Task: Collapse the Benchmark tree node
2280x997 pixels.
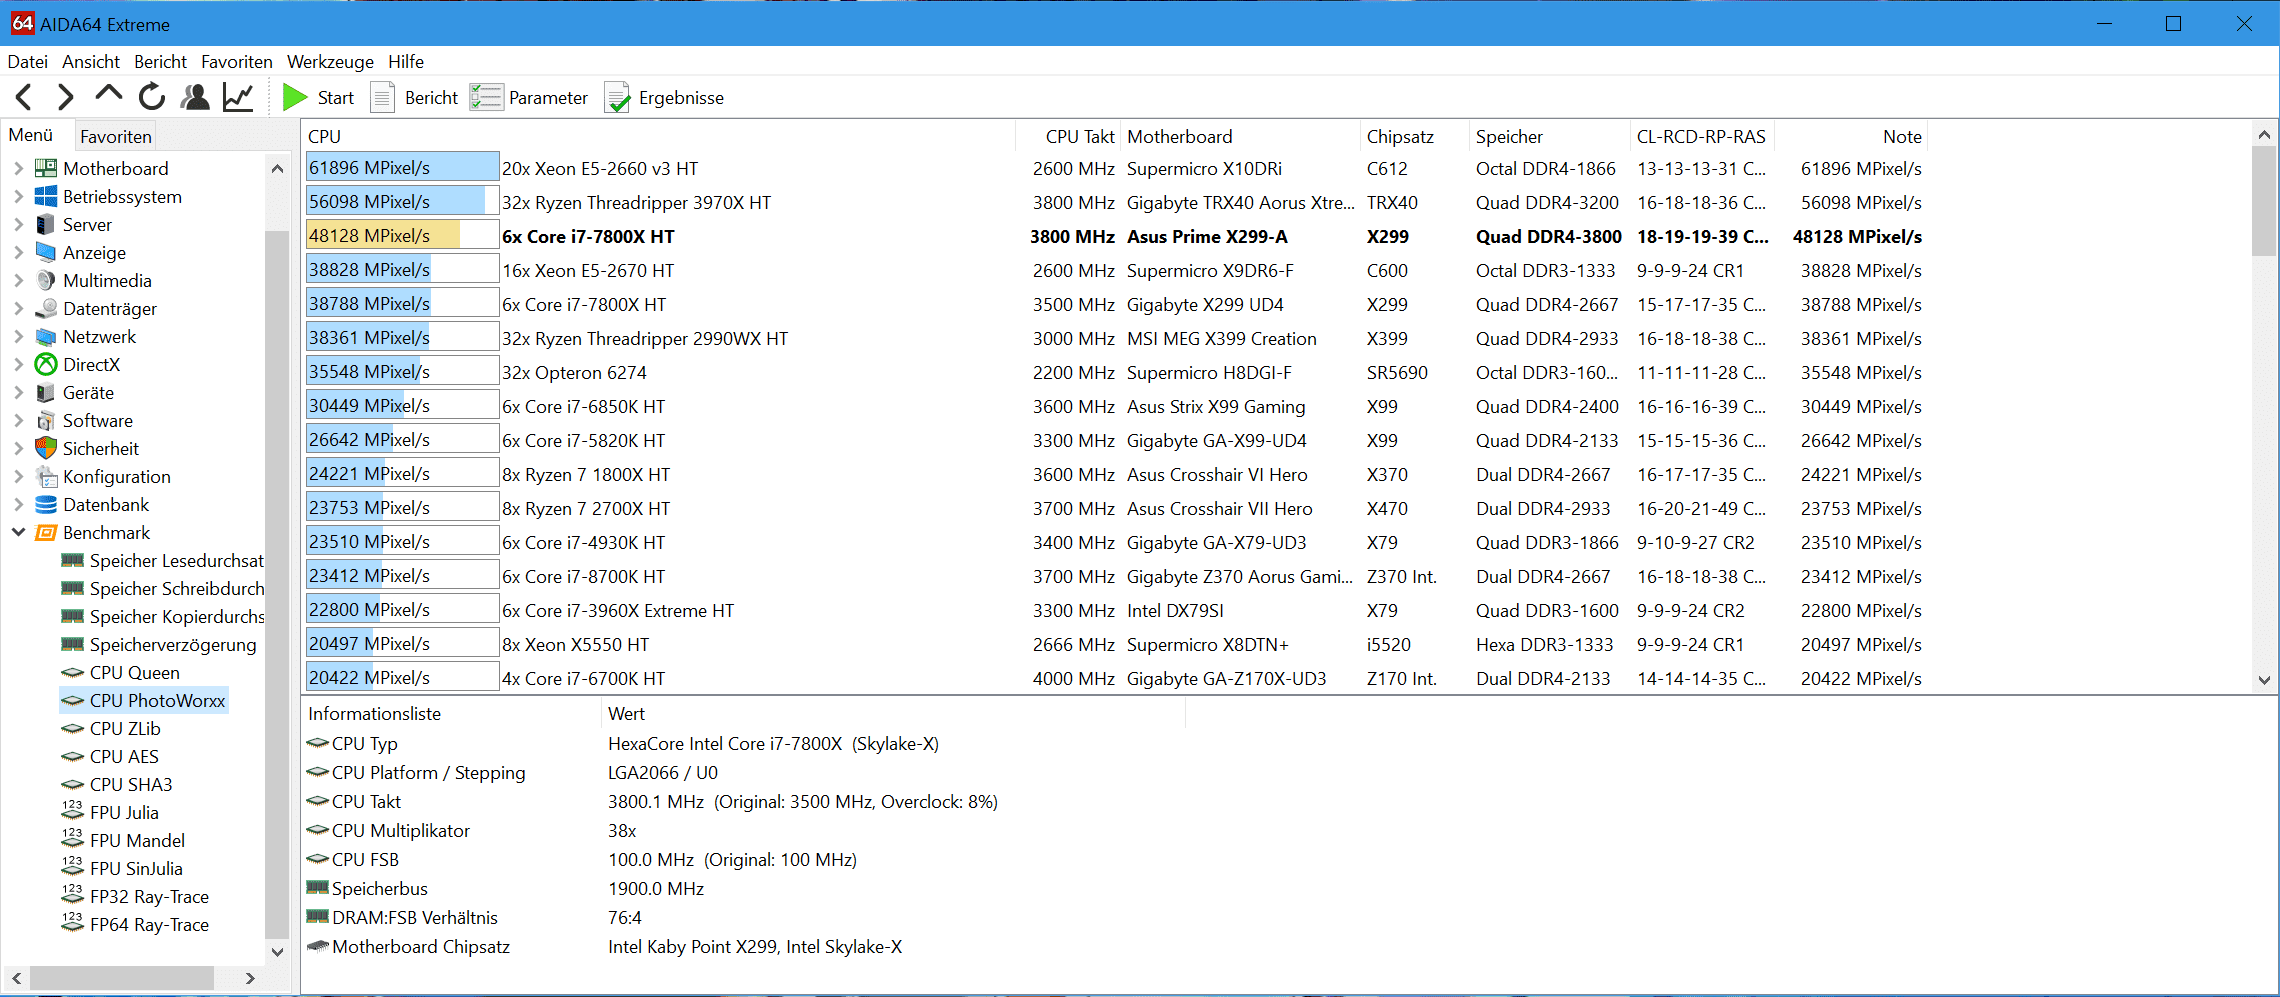Action: pyautogui.click(x=18, y=532)
